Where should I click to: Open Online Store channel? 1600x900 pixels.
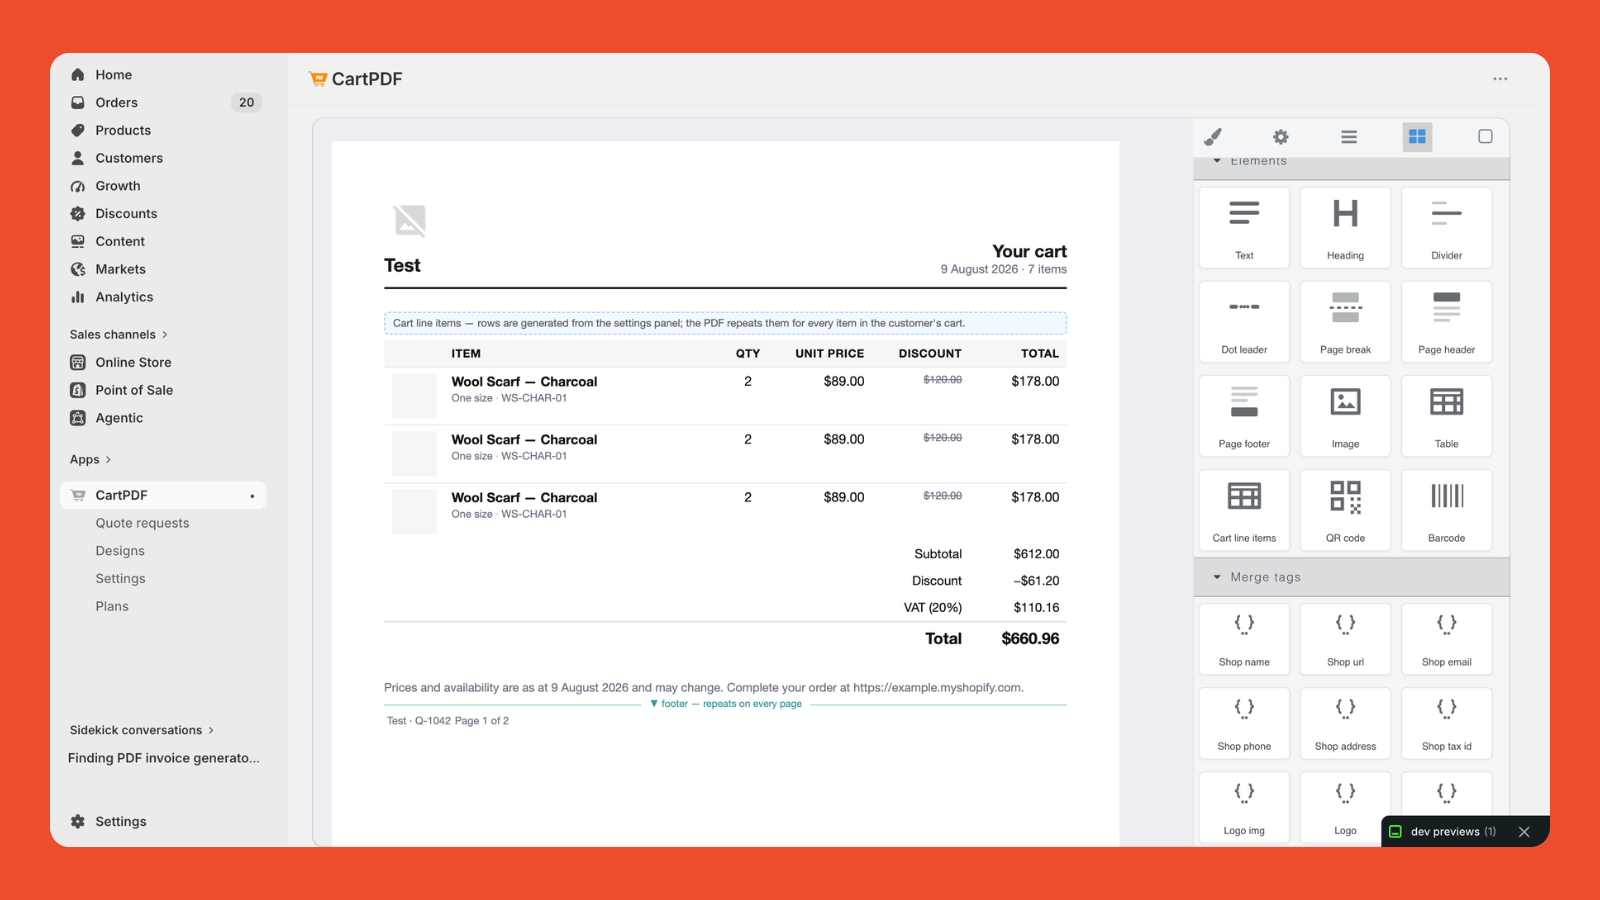165,362
